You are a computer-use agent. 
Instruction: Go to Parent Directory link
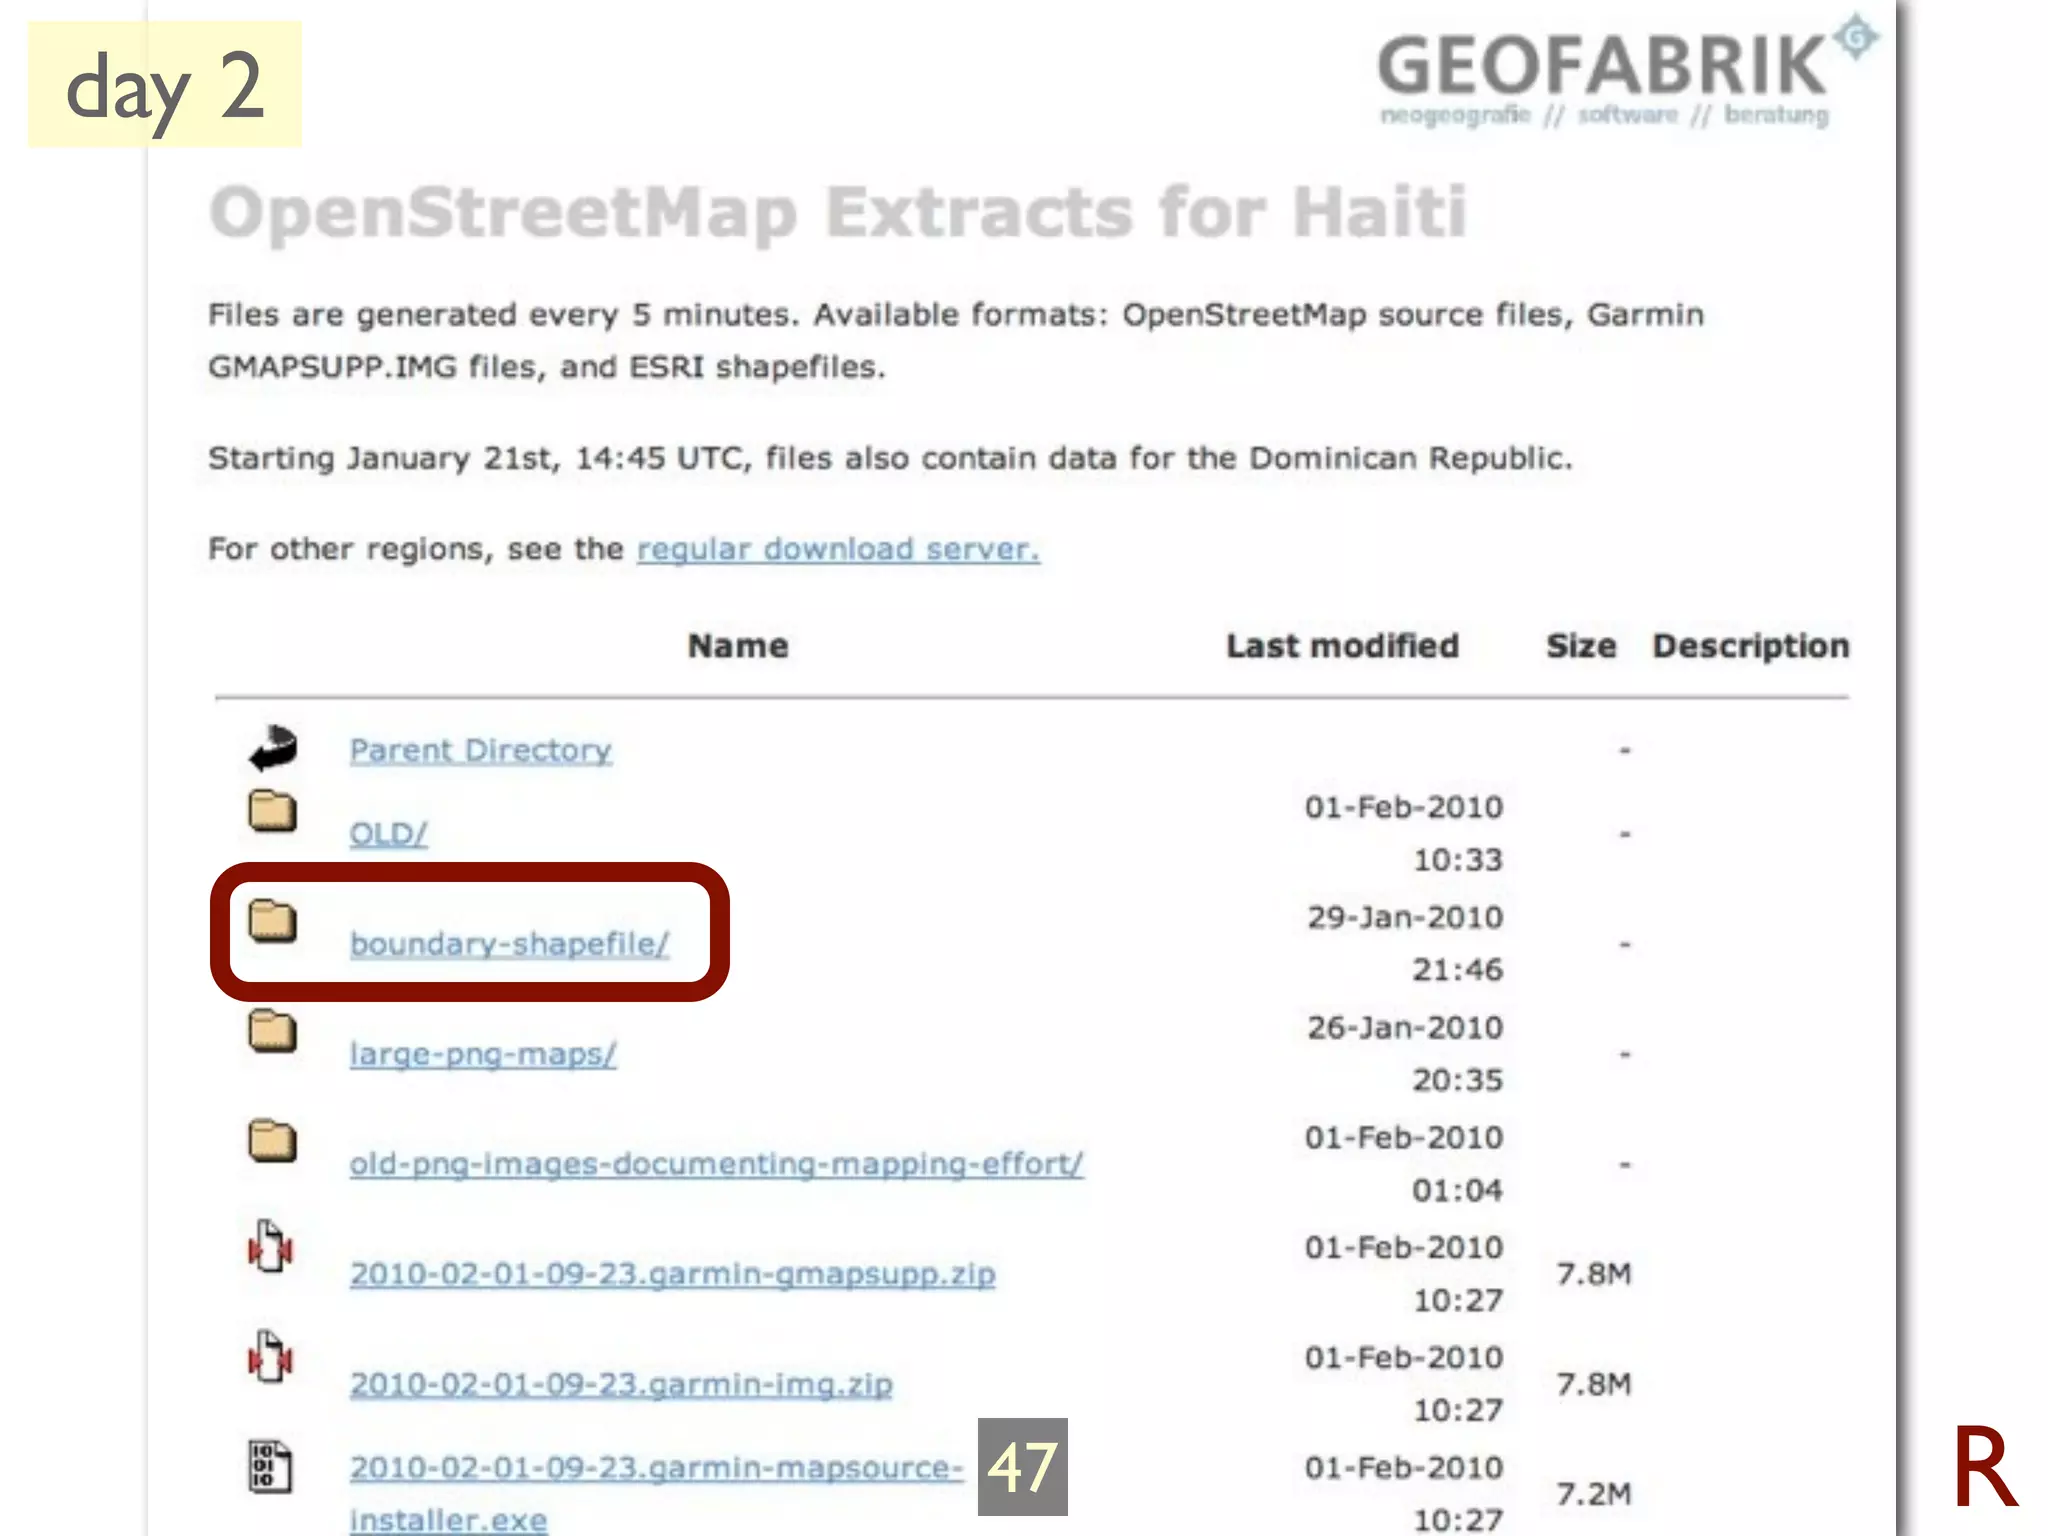pos(480,750)
